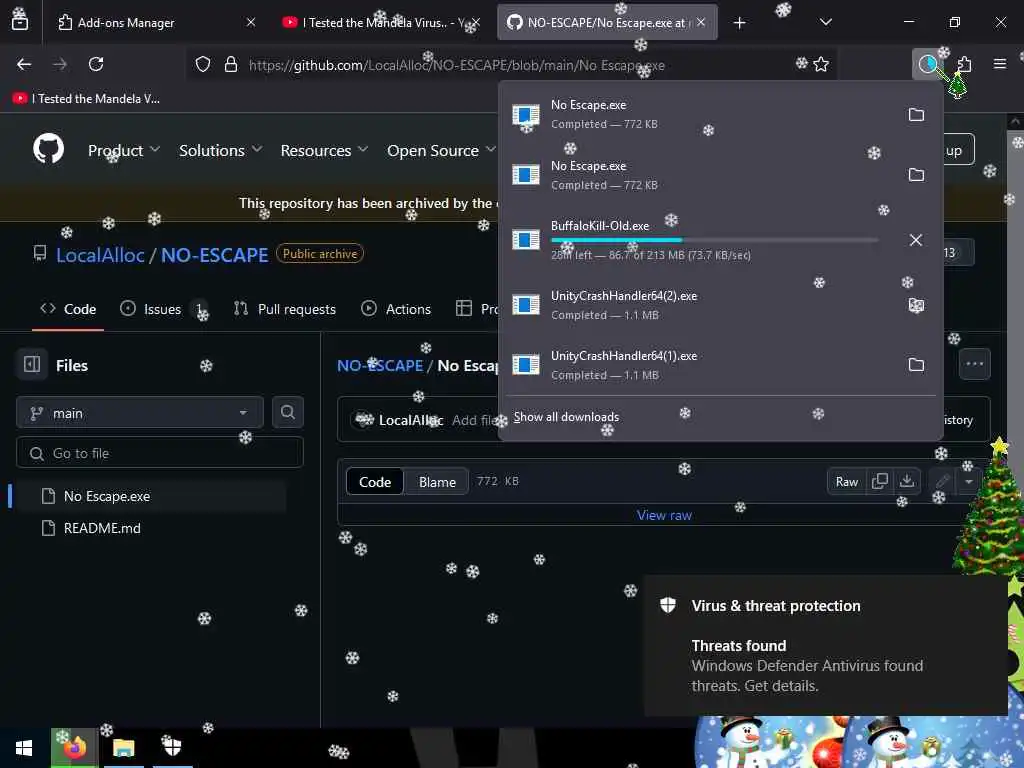Open the Threats found Defender notification
The height and width of the screenshot is (768, 1024).
[x=825, y=646]
